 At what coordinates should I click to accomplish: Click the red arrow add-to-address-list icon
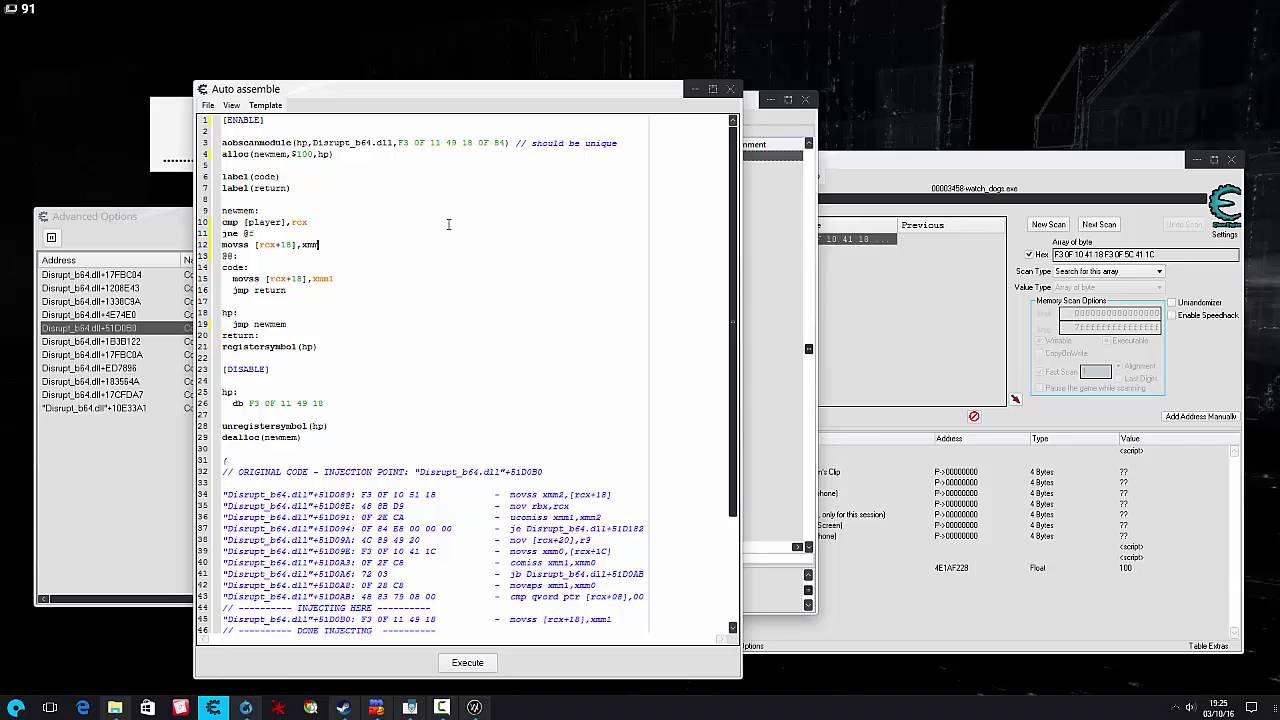(1015, 399)
